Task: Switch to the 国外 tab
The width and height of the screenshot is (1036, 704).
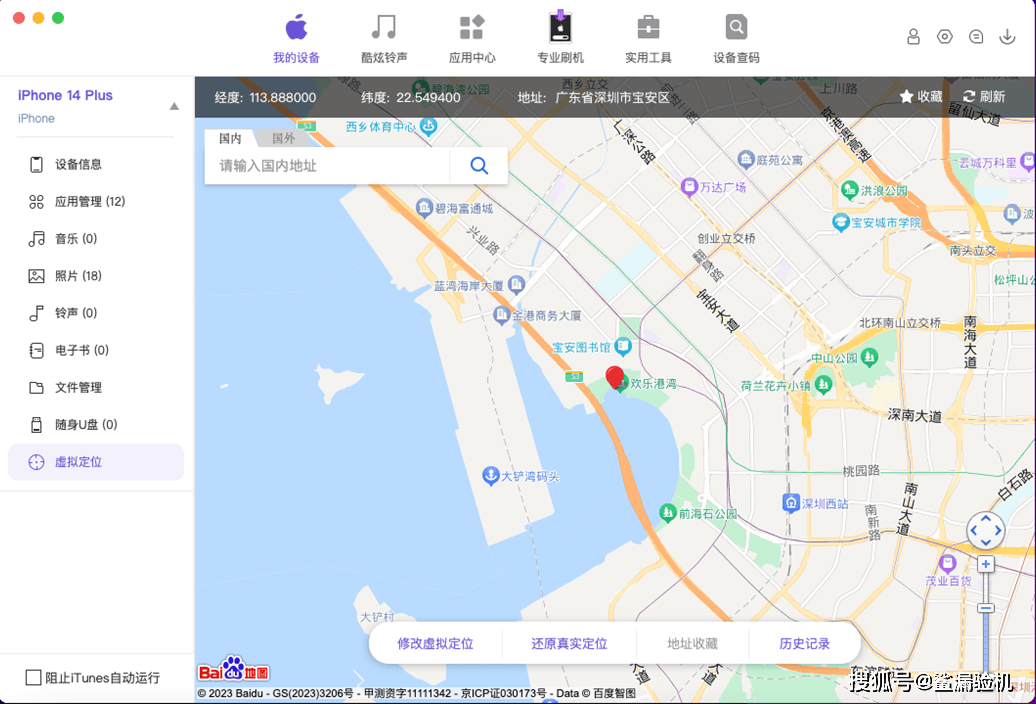Action: 284,138
